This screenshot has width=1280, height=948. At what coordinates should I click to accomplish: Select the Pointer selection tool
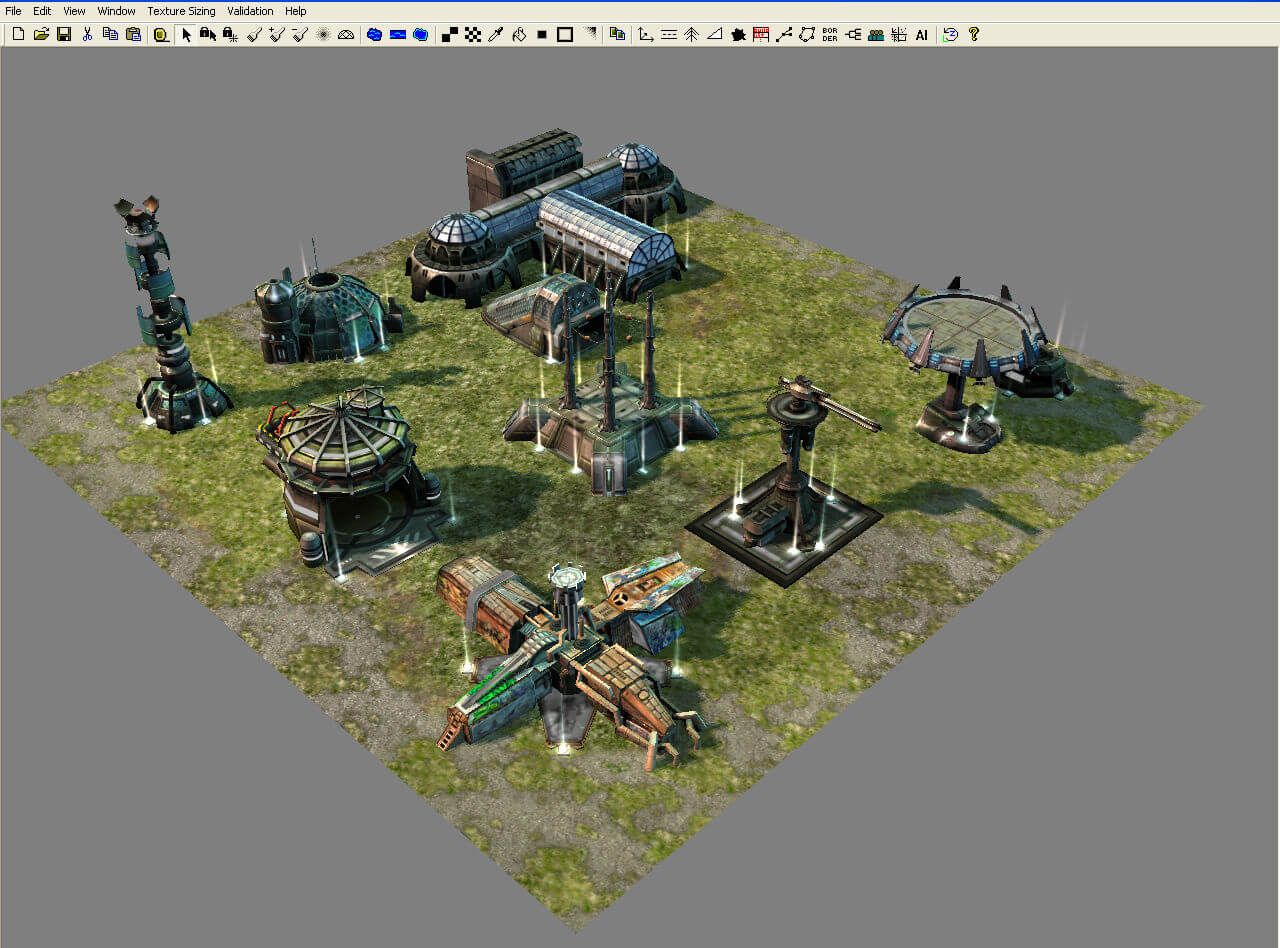pos(185,33)
